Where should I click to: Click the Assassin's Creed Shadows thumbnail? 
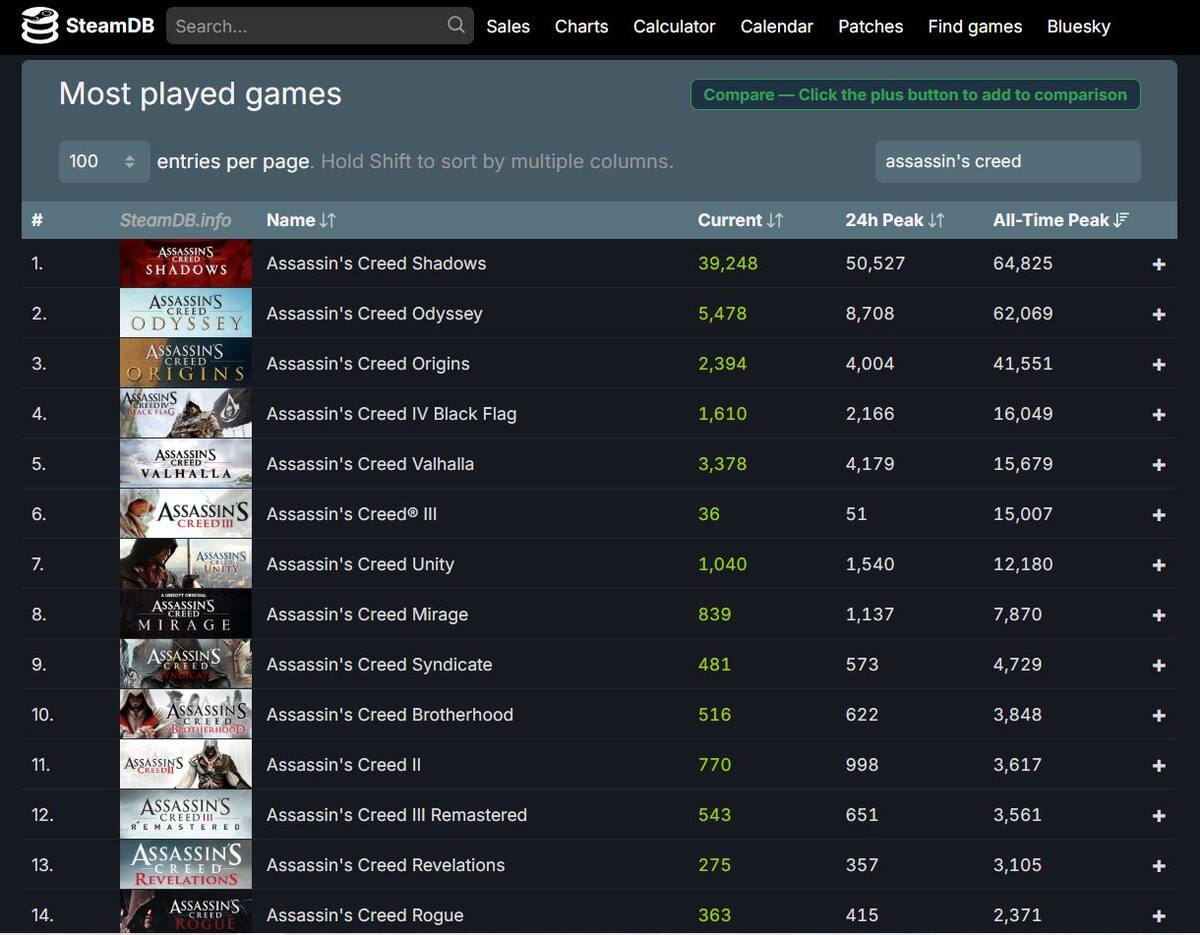pos(186,263)
